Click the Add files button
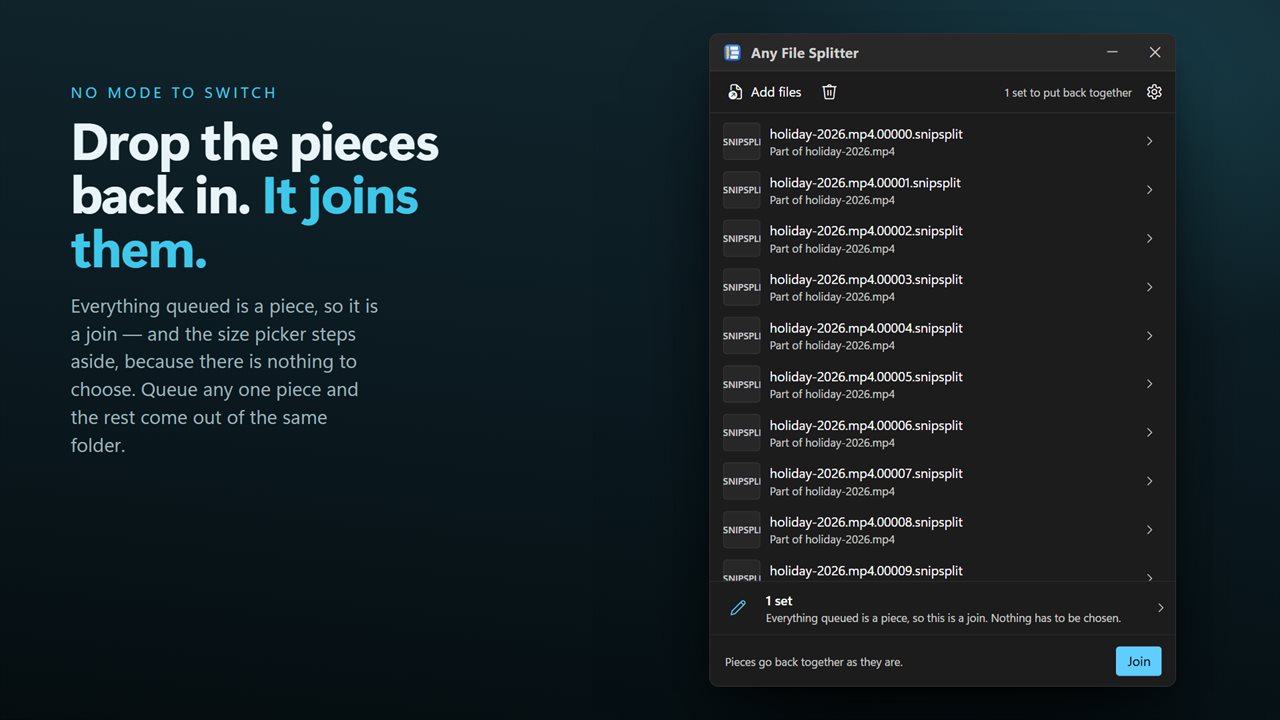 click(x=764, y=92)
